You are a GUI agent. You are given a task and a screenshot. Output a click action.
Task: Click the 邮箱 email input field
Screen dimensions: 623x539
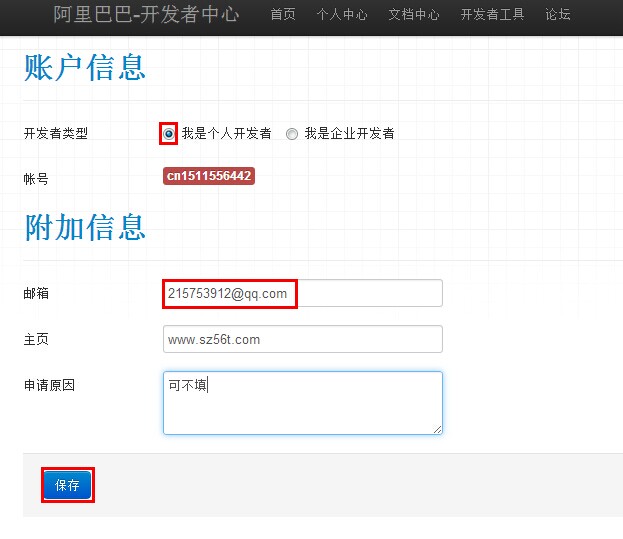click(x=302, y=293)
